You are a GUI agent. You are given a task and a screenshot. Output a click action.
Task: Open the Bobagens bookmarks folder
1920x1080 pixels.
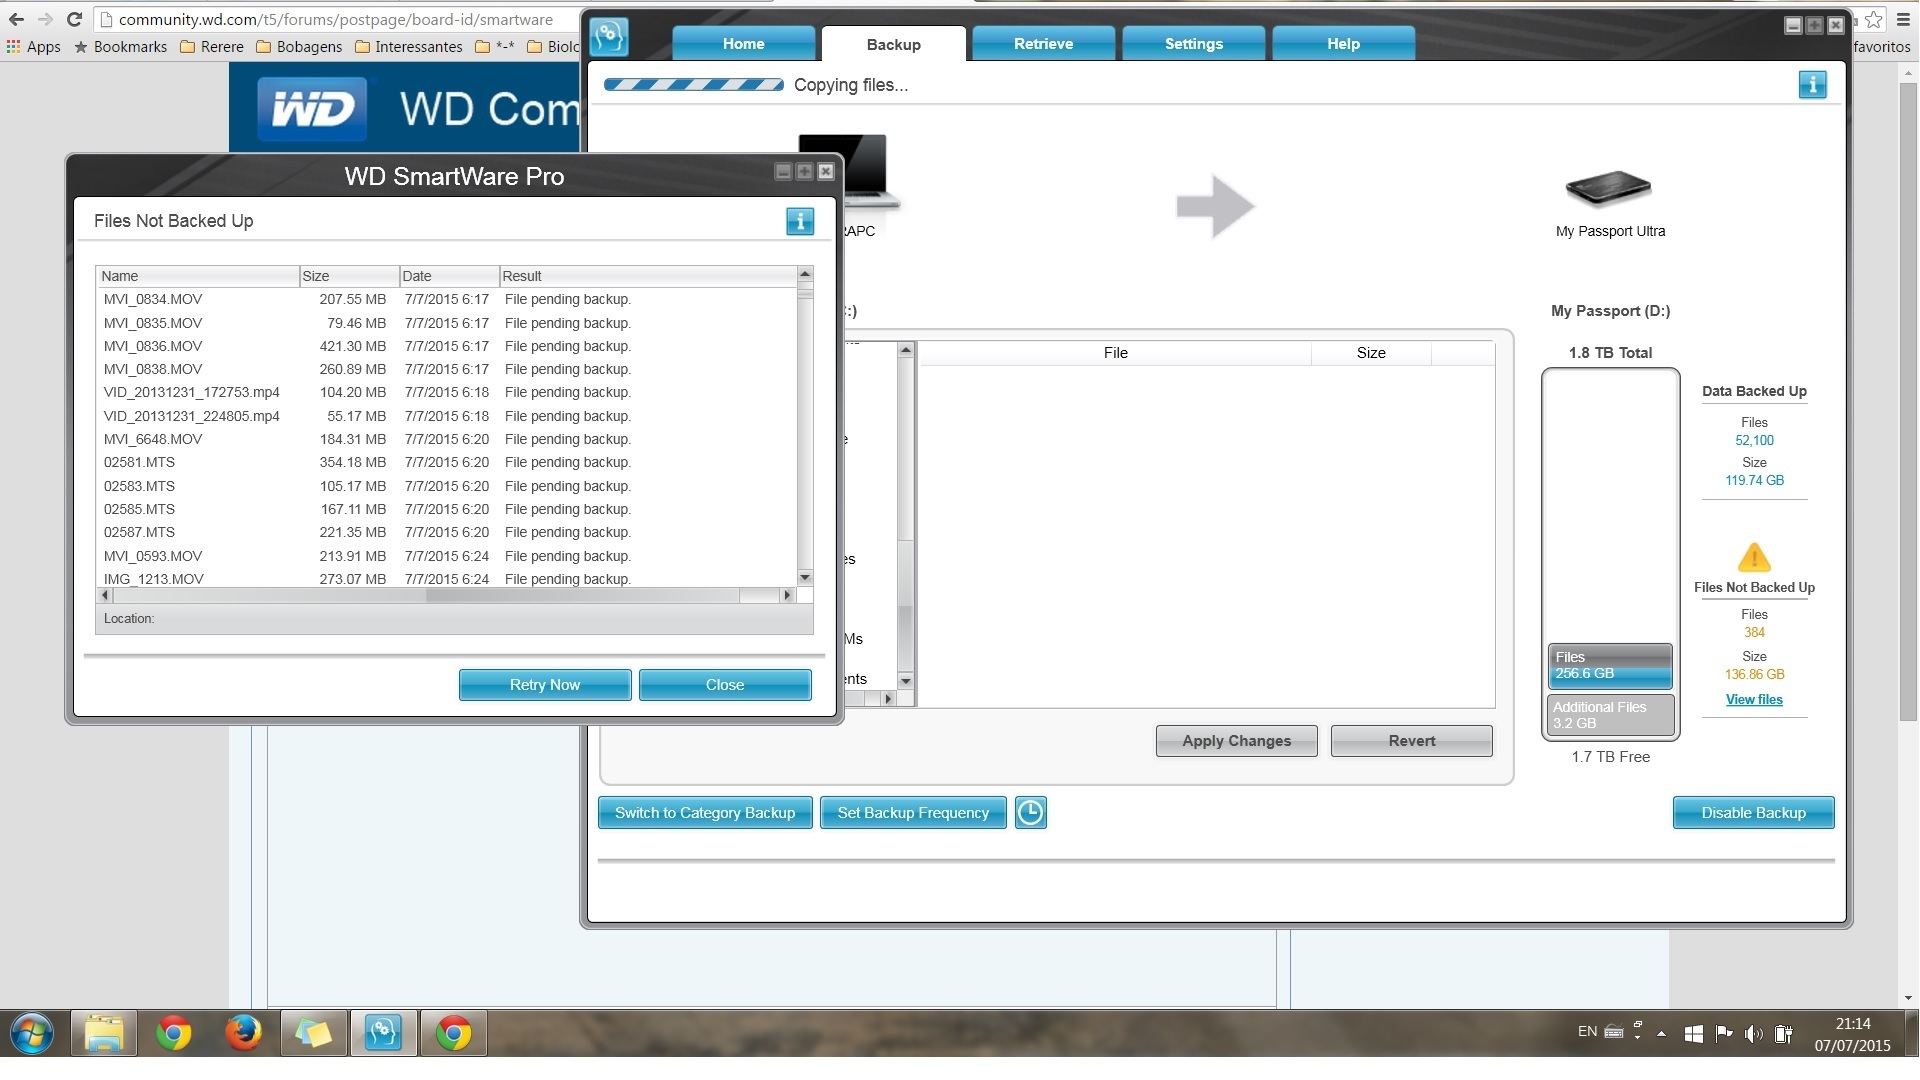pyautogui.click(x=299, y=46)
